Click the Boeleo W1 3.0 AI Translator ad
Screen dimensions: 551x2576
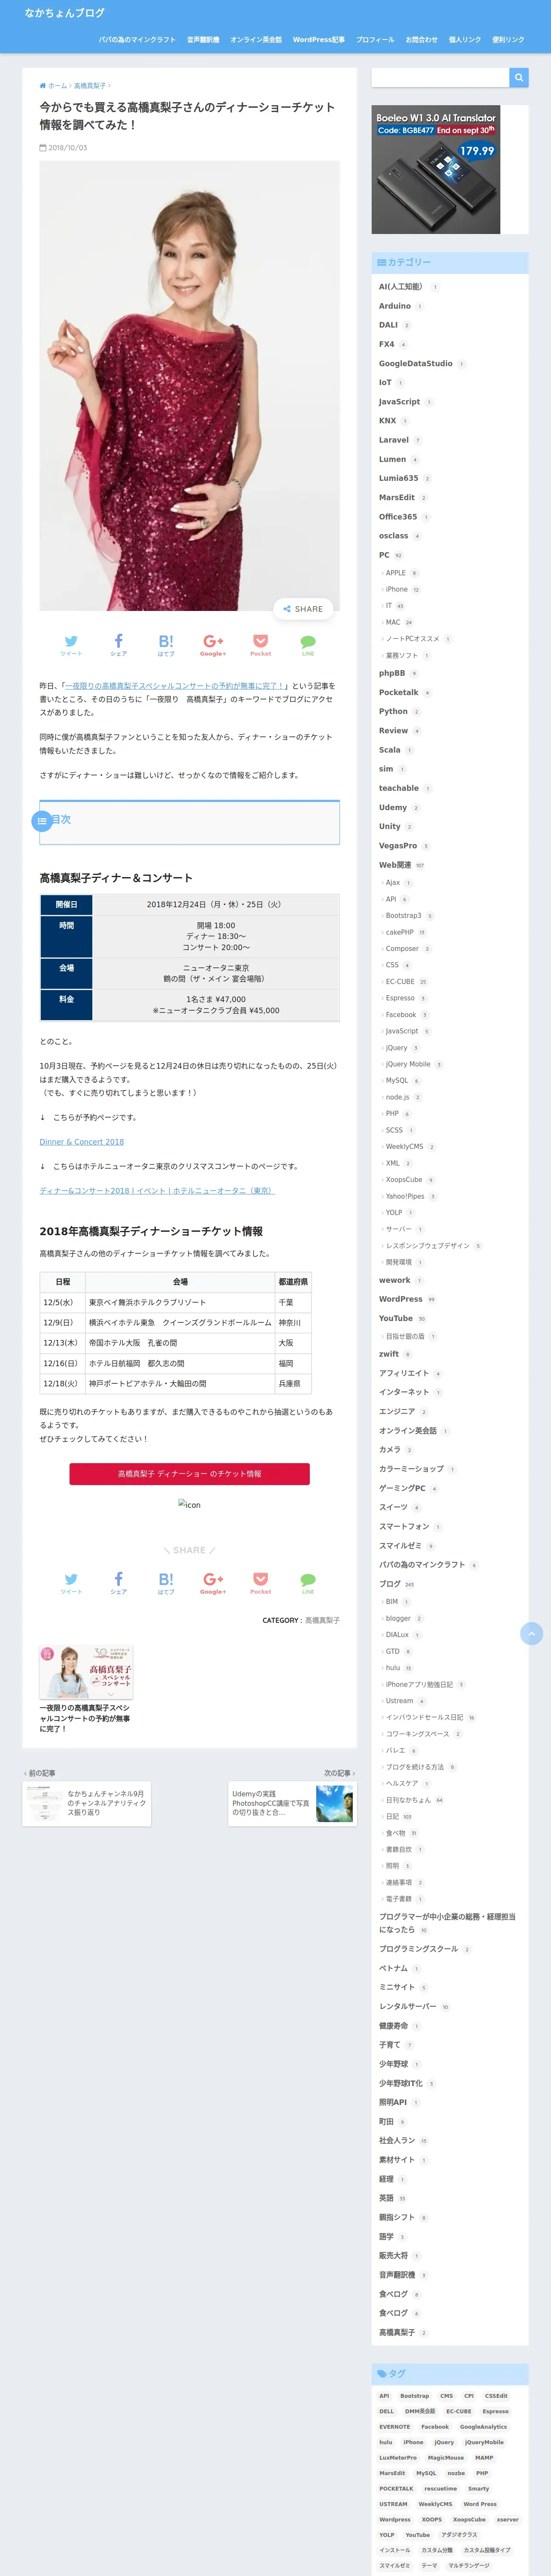click(436, 170)
